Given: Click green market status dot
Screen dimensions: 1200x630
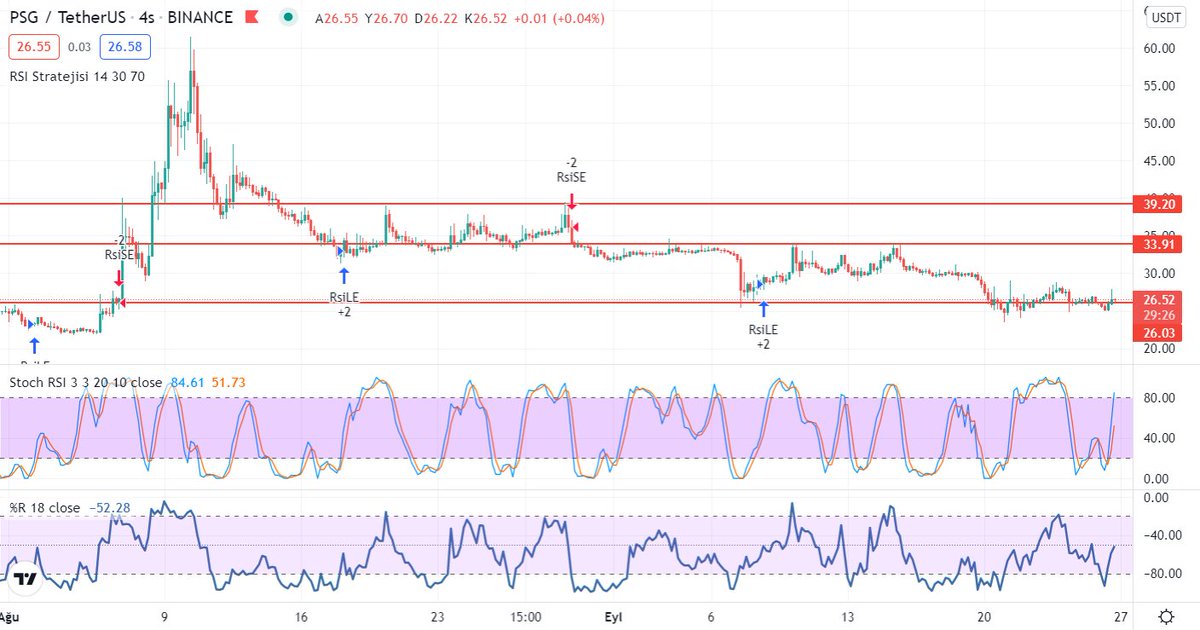Looking at the screenshot, I should click(289, 18).
